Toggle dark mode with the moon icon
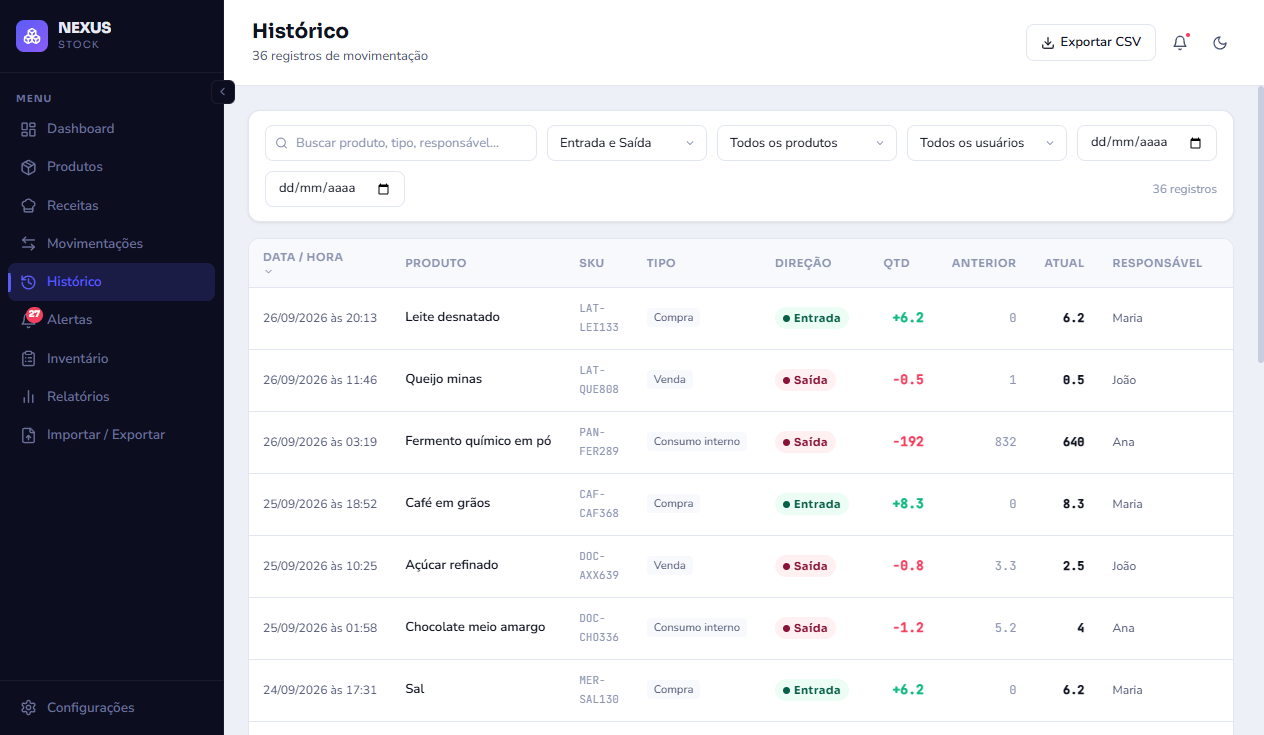The image size is (1264, 735). click(1220, 43)
